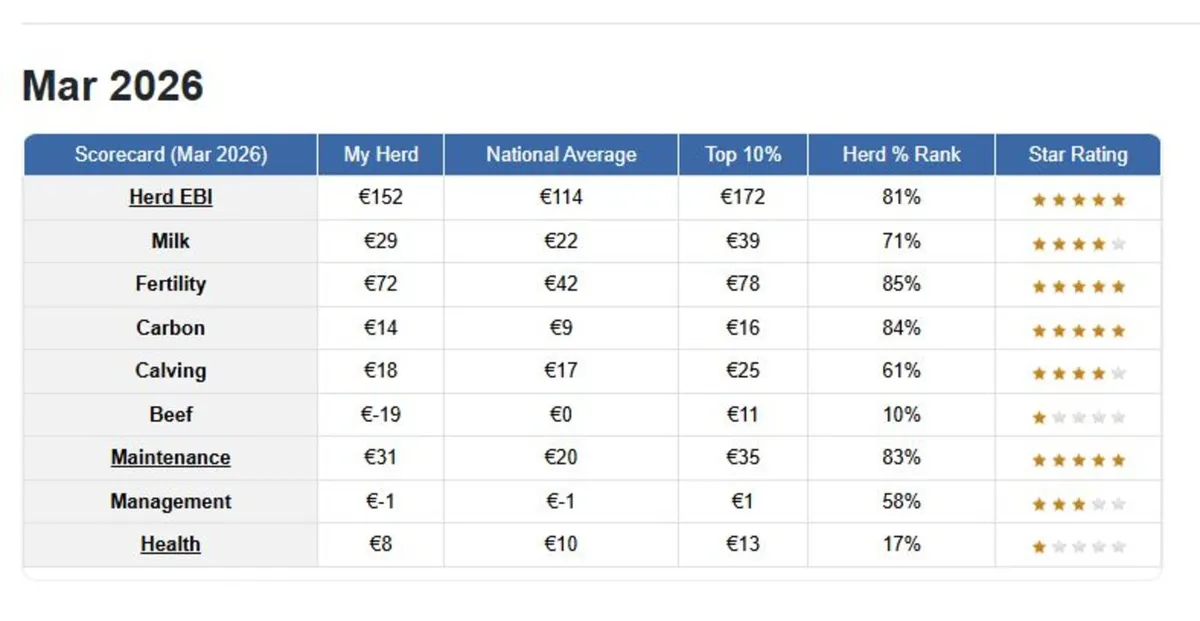Click the Beef row star rating
Screen dimensions: 1200x621
pyautogui.click(x=1078, y=417)
